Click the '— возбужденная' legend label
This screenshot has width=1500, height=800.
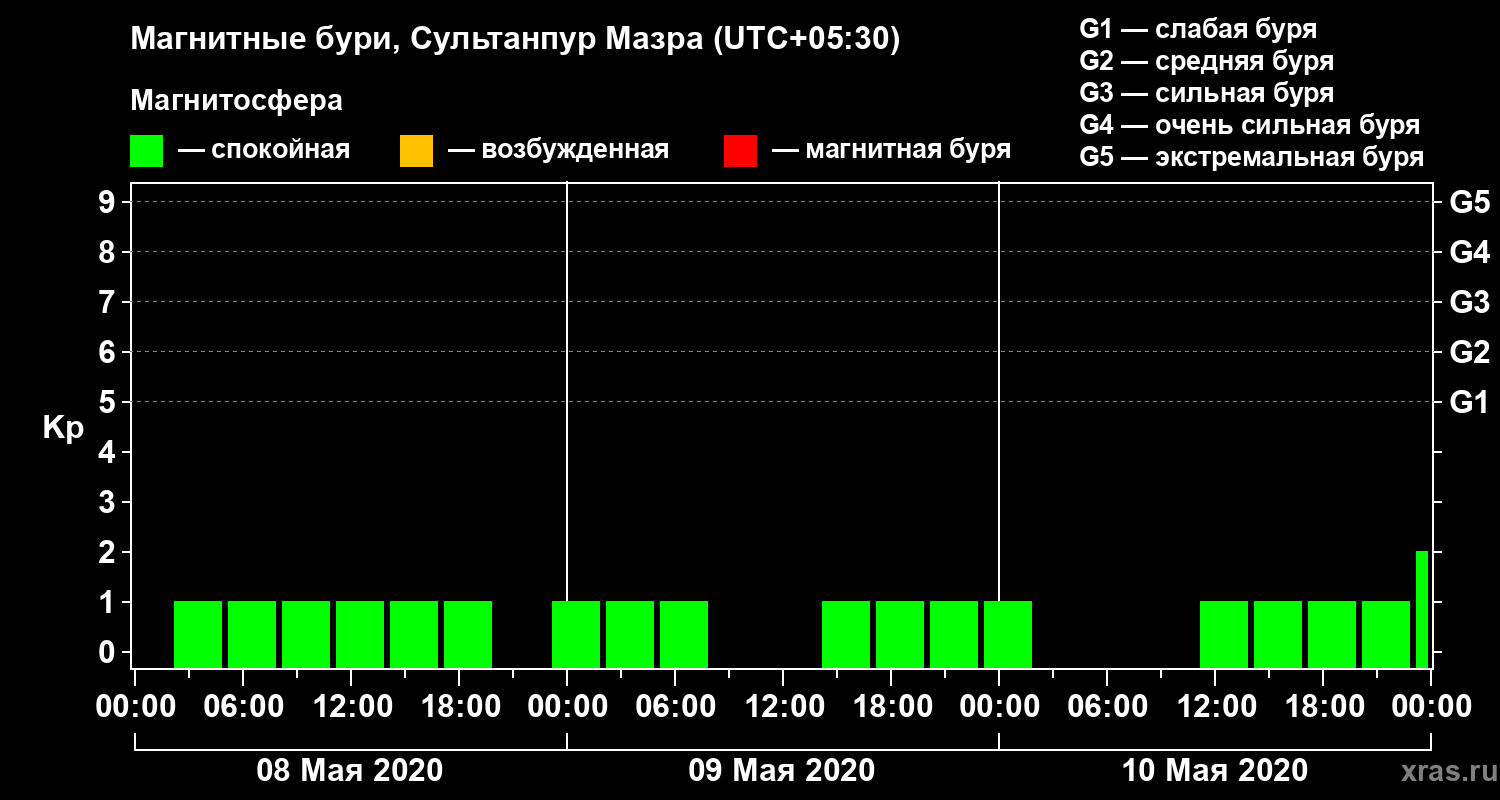558,150
